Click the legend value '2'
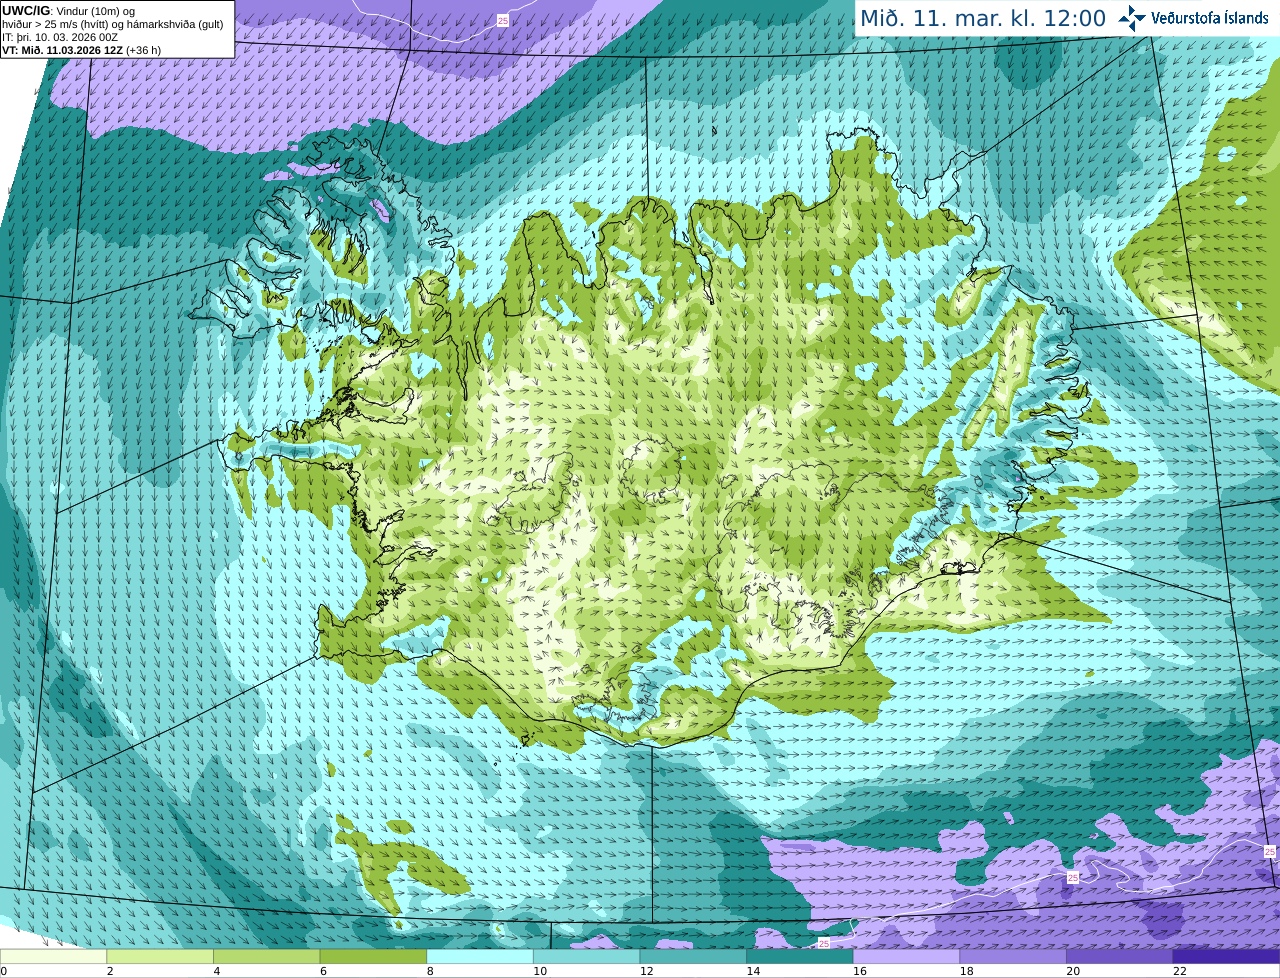The height and width of the screenshot is (978, 1280). point(110,971)
